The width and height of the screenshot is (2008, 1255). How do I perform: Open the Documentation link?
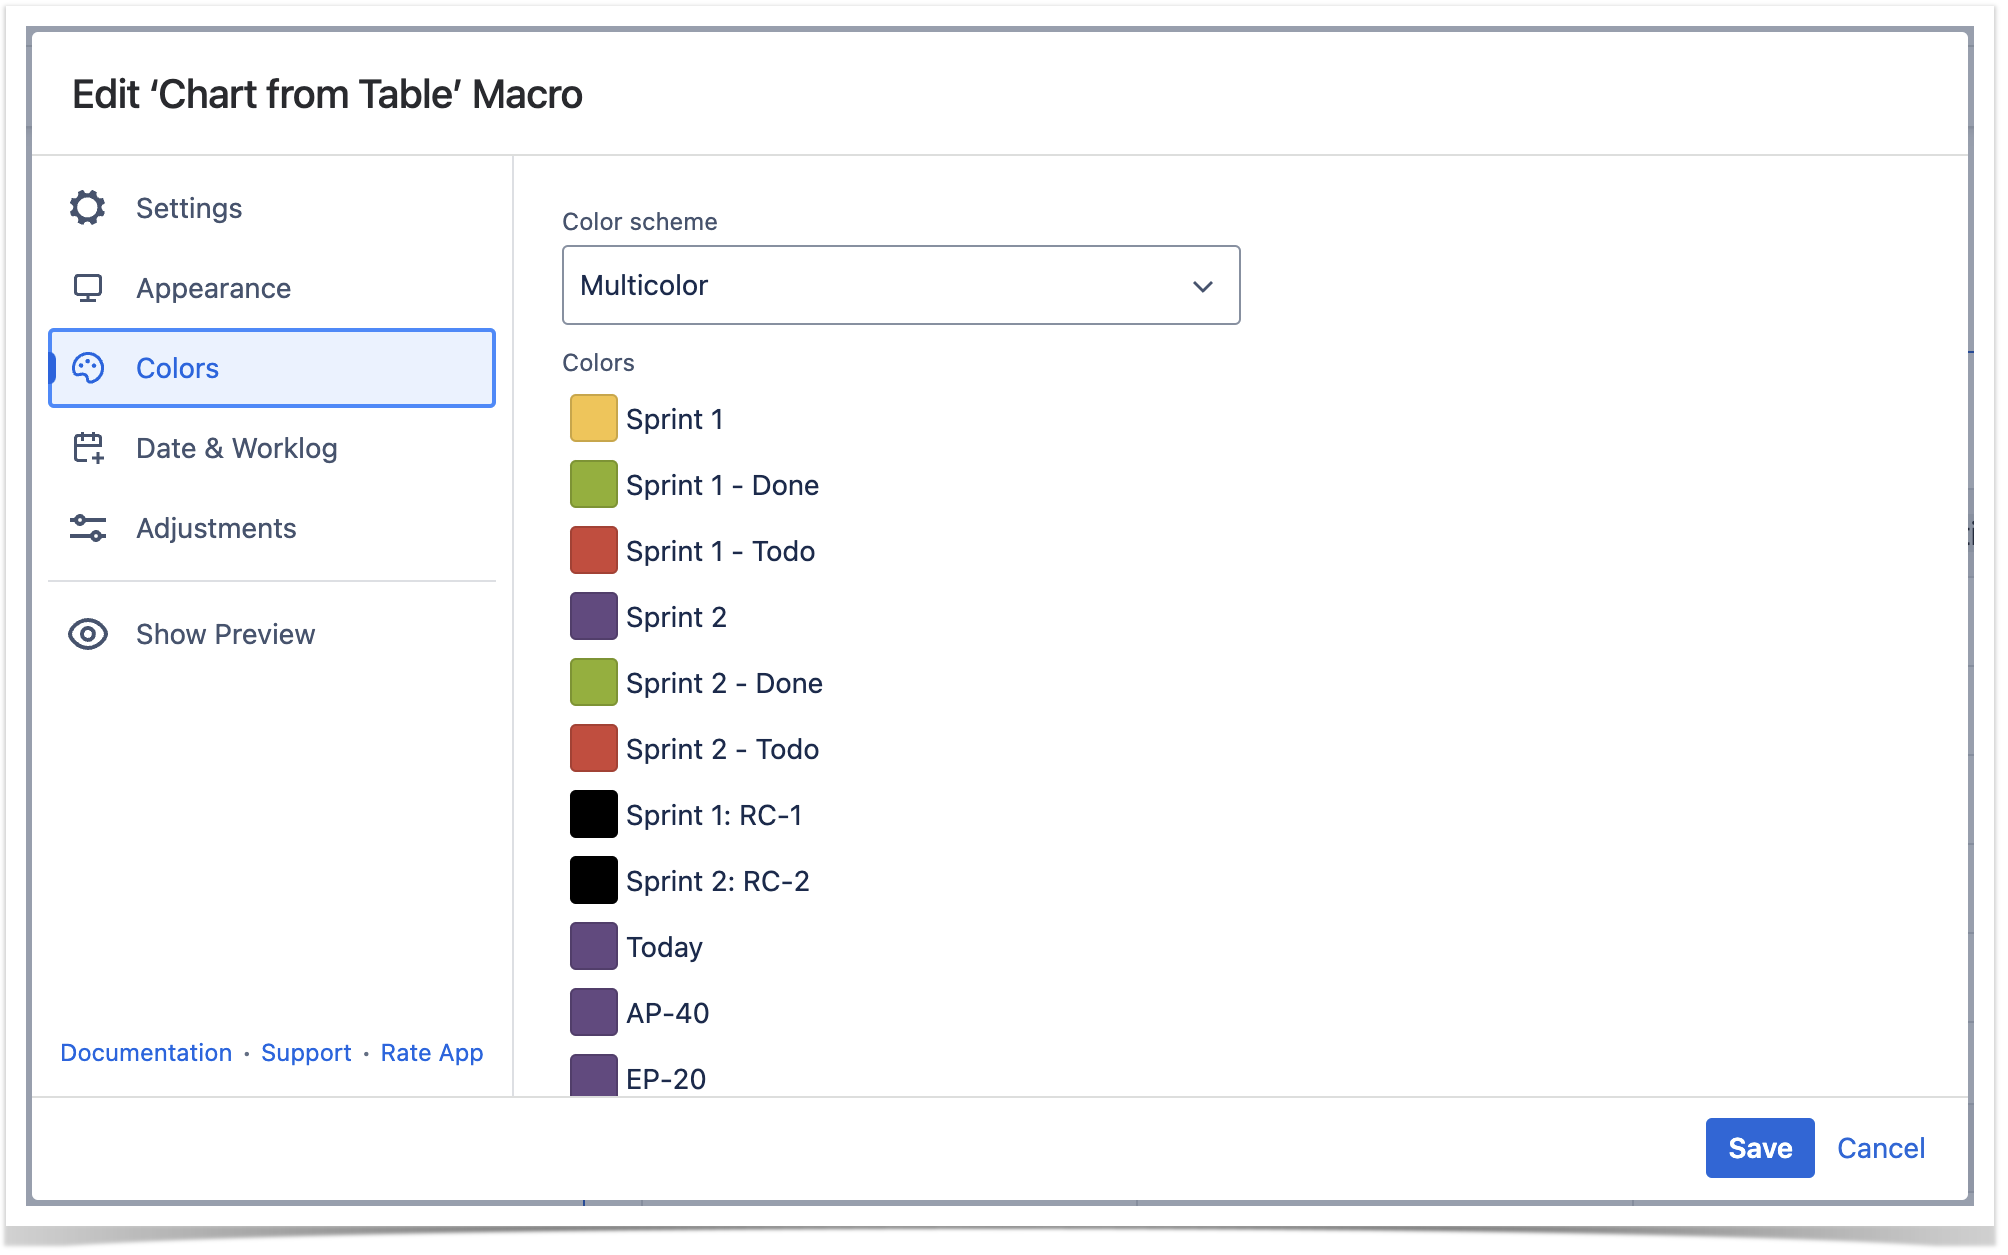pos(146,1053)
